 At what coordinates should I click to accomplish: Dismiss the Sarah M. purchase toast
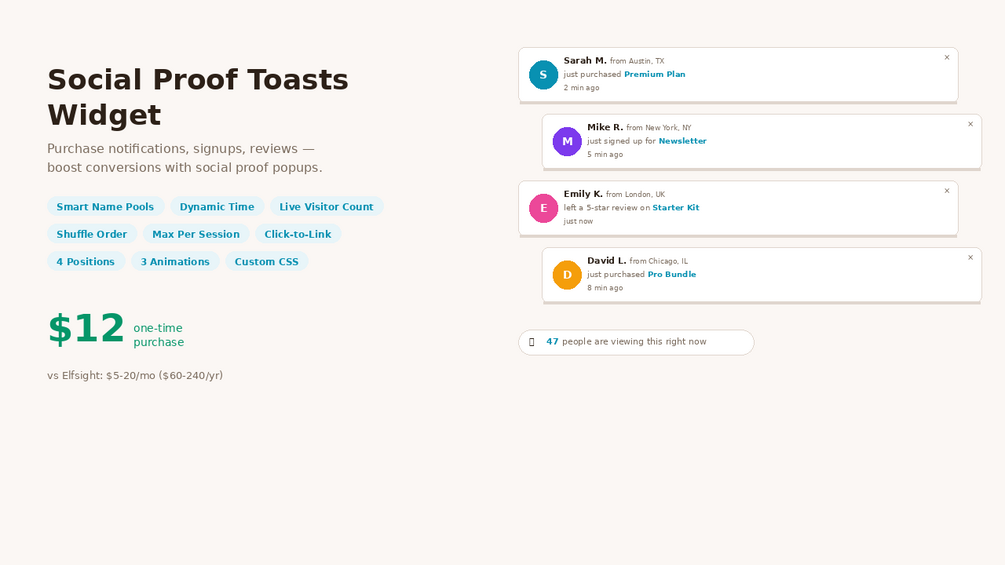(x=947, y=58)
